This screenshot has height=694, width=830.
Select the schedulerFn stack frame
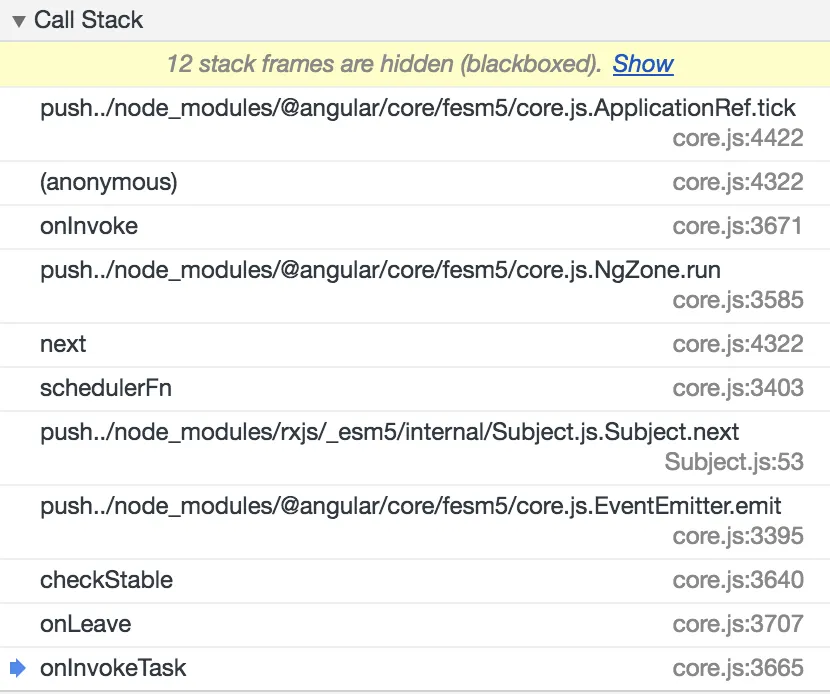pos(106,388)
